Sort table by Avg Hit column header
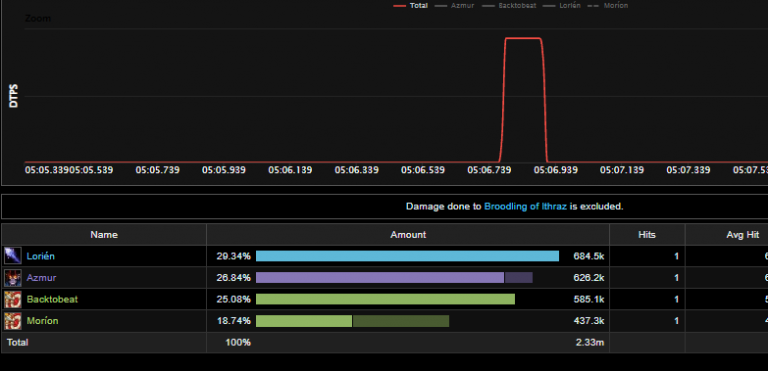The image size is (768, 371). tap(743, 235)
